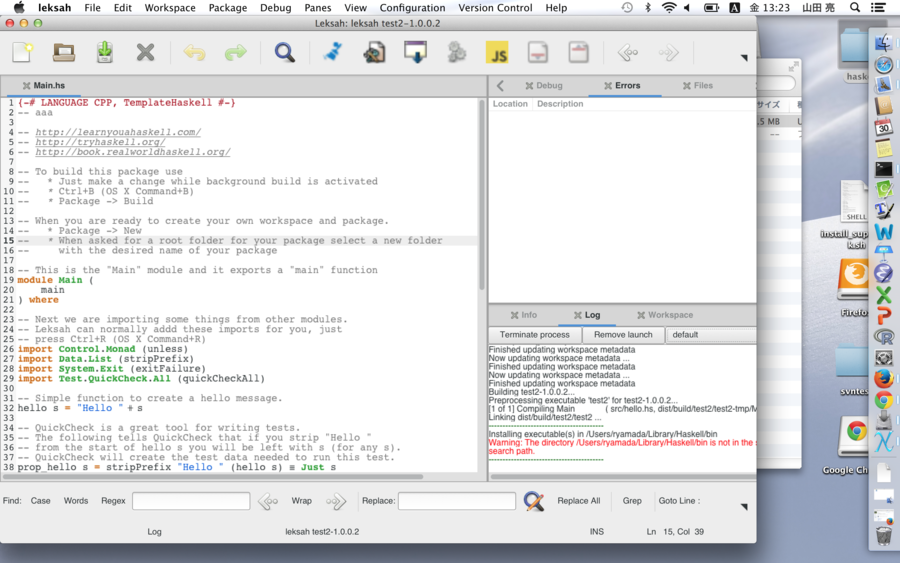The image size is (900, 563).
Task: Open the learnyouahaskell.com link in code
Action: click(x=118, y=132)
